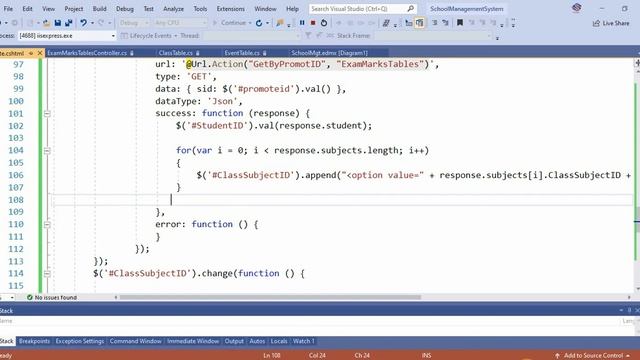The image size is (640, 360).
Task: Open the Continue button dropdown arrow
Action: tap(250, 23)
